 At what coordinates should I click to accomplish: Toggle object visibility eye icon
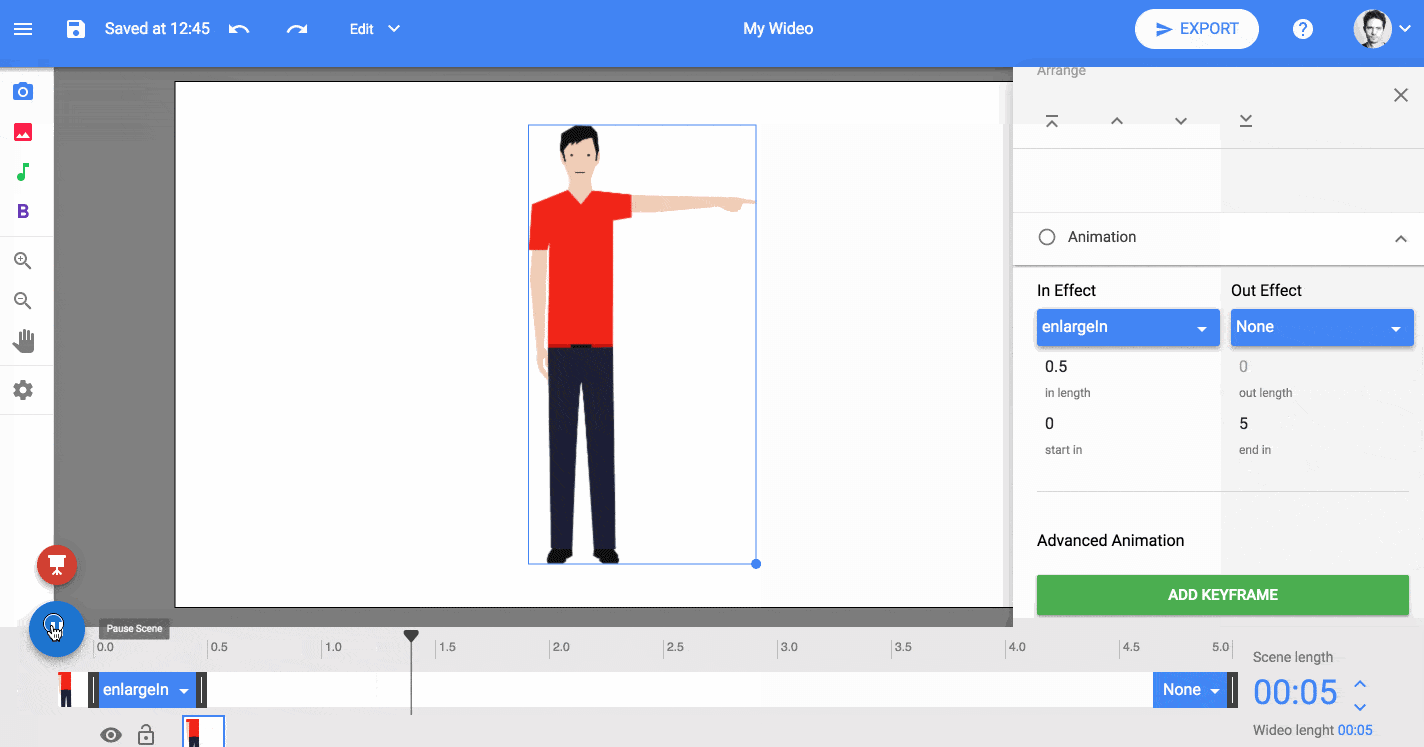111,735
